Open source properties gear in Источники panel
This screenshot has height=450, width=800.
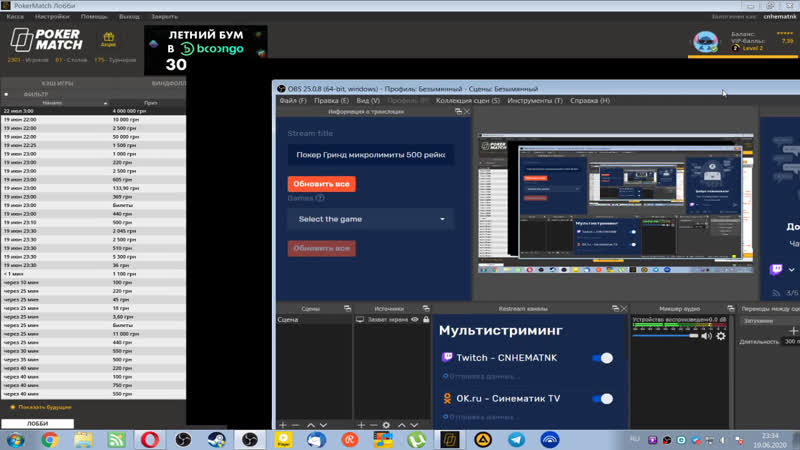(x=386, y=425)
